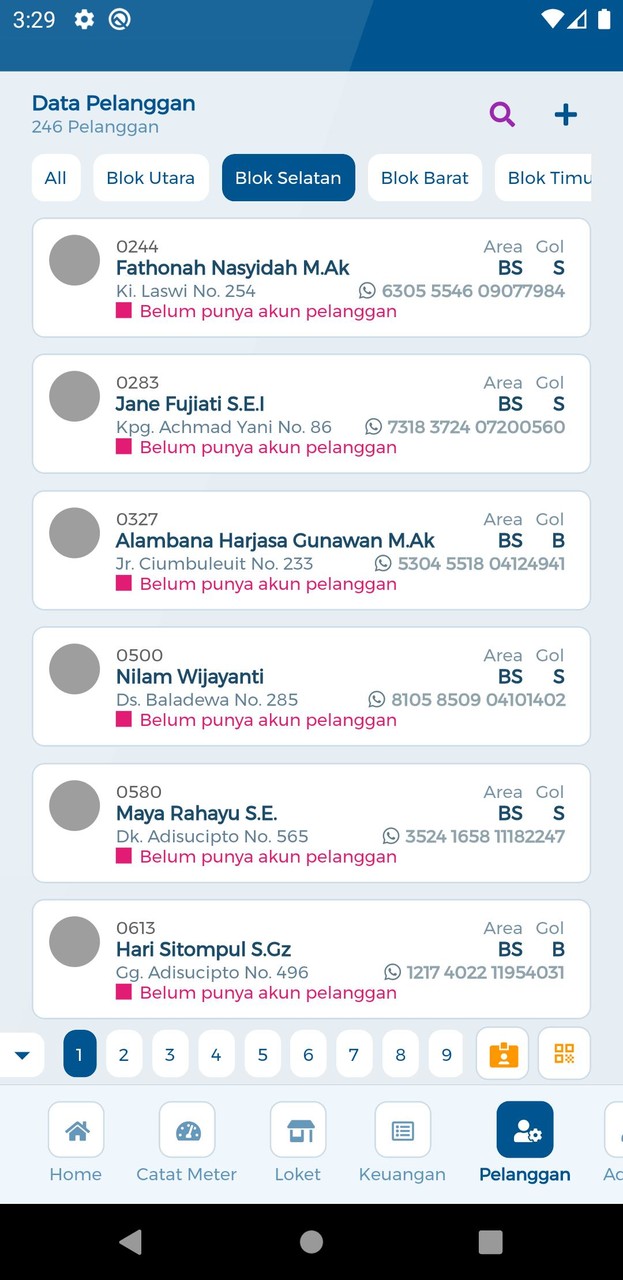Tap the avatar circle of Nilam Wijayanti

click(x=74, y=669)
